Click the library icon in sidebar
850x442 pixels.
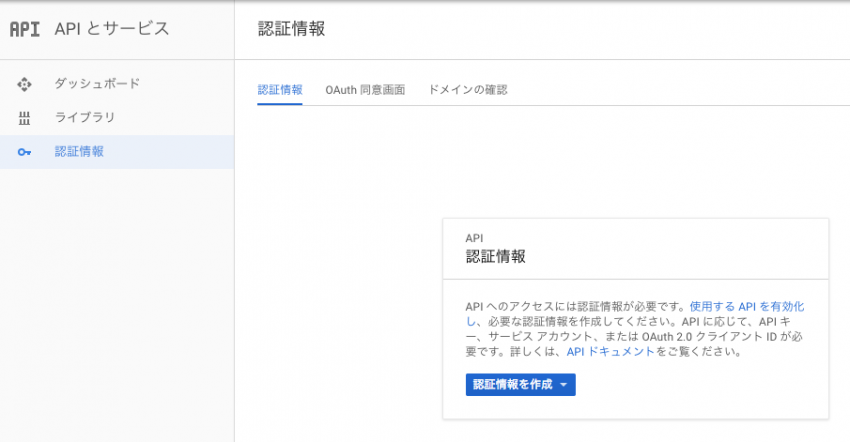(x=24, y=118)
